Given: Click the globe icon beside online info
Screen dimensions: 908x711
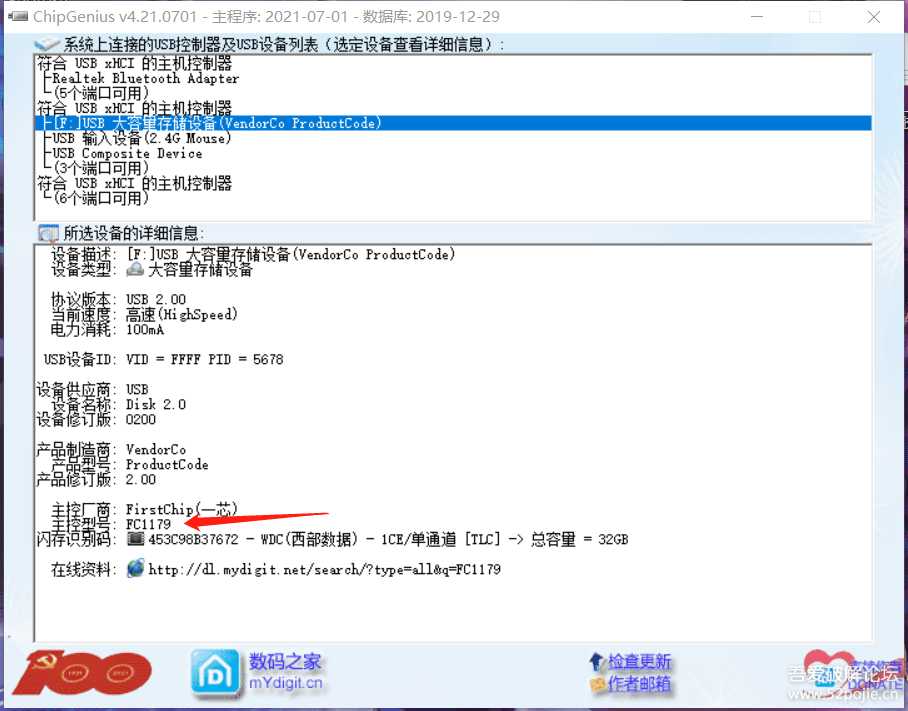Looking at the screenshot, I should coord(135,569).
